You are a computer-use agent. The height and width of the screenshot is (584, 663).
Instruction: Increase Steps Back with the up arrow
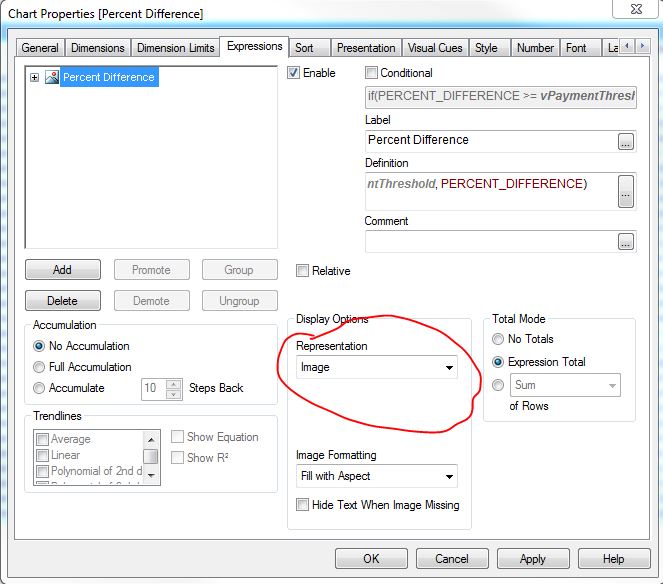coord(174,384)
